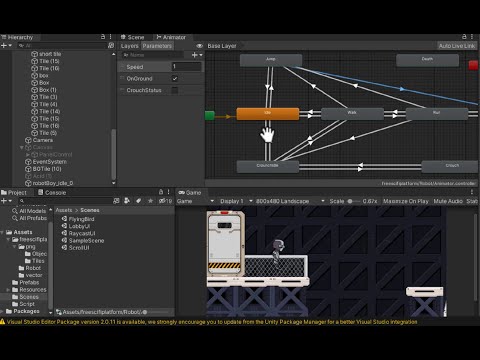Toggle Maximize On Play in the Game view
480x360 pixels.
(406, 201)
